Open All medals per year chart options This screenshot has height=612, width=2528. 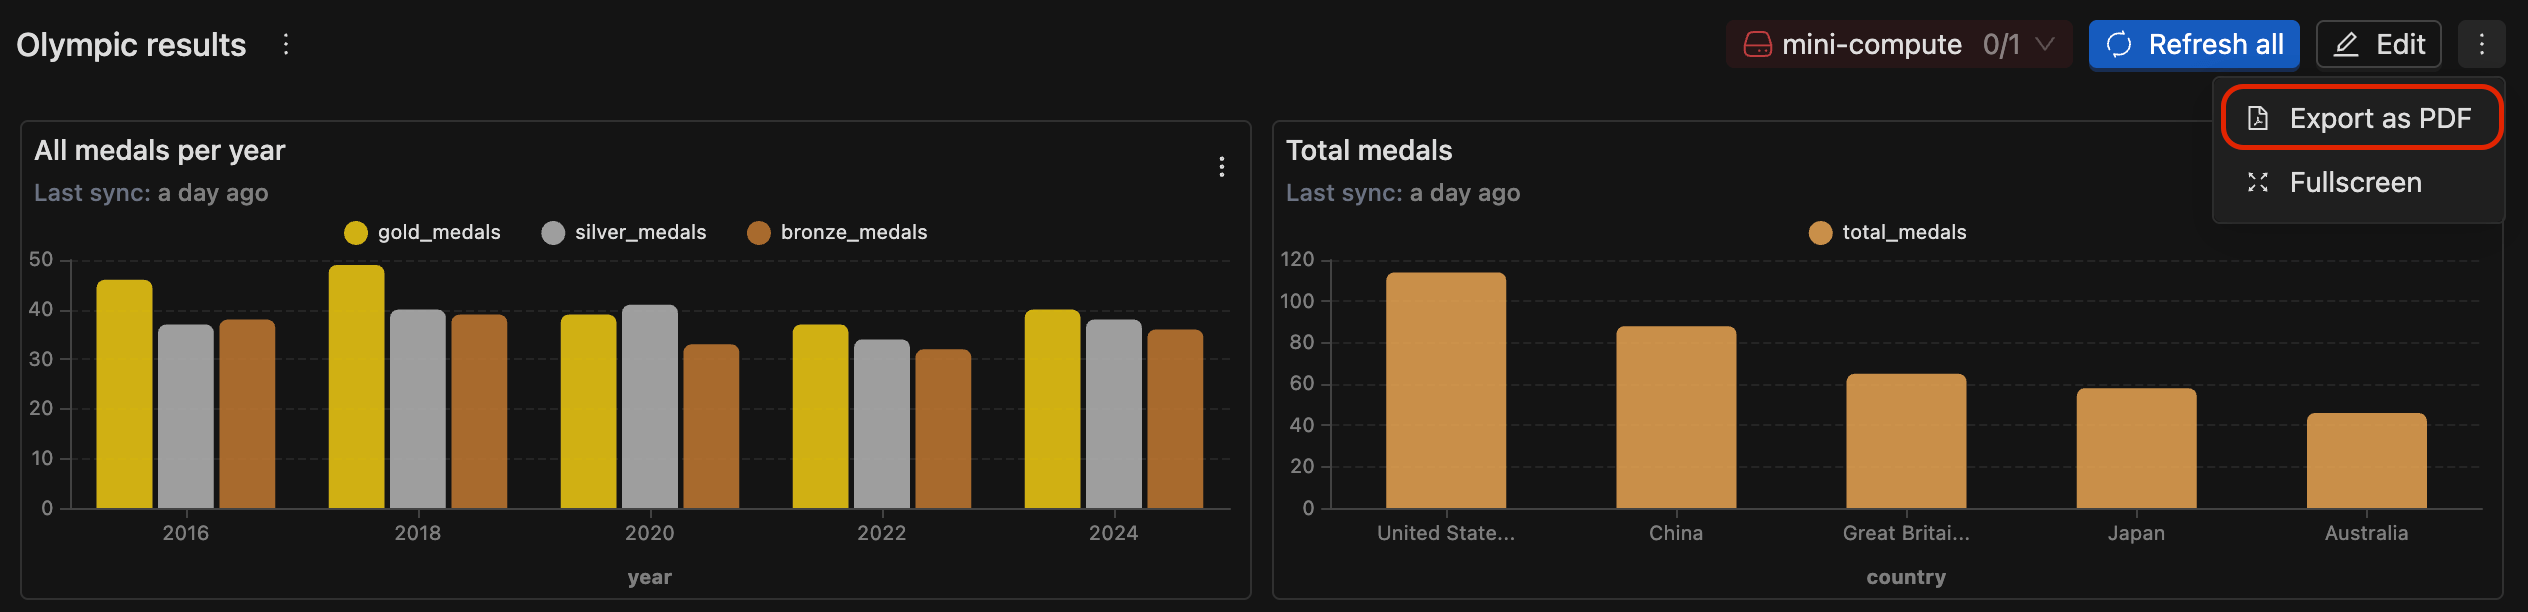point(1221,167)
